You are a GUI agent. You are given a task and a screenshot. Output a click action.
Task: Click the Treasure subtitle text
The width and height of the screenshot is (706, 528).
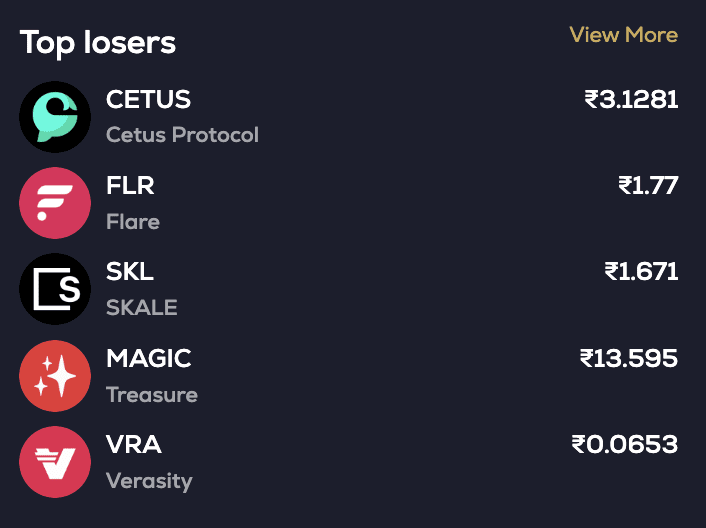152,395
